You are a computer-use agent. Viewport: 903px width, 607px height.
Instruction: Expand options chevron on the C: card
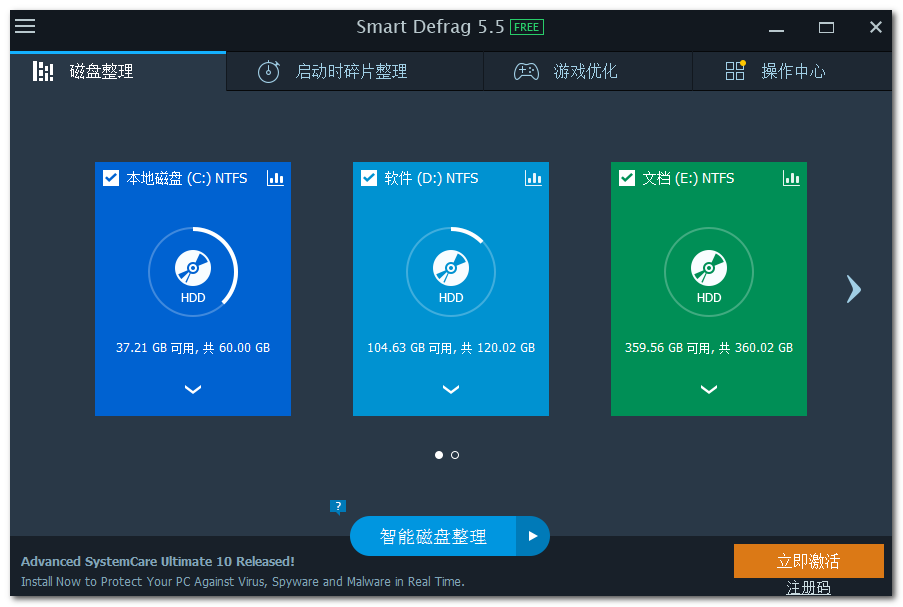click(193, 389)
